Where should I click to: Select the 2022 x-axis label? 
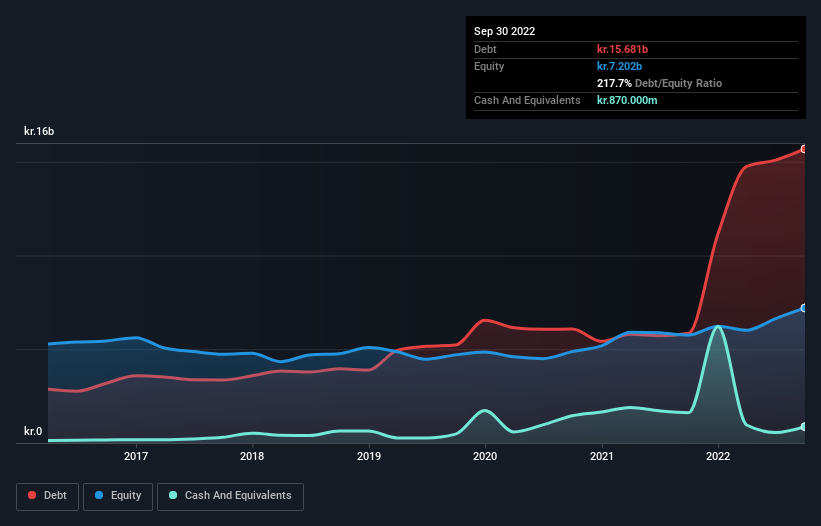click(x=718, y=456)
